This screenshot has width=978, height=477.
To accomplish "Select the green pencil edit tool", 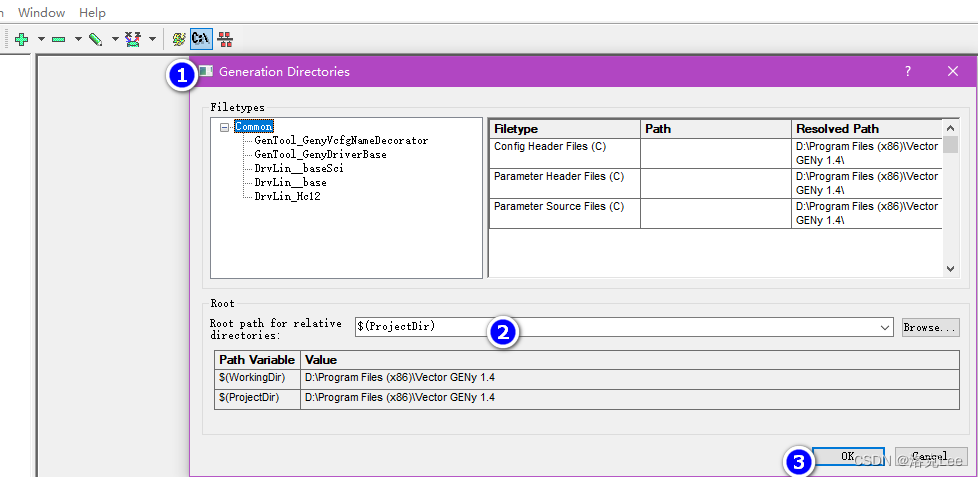I will pos(95,39).
